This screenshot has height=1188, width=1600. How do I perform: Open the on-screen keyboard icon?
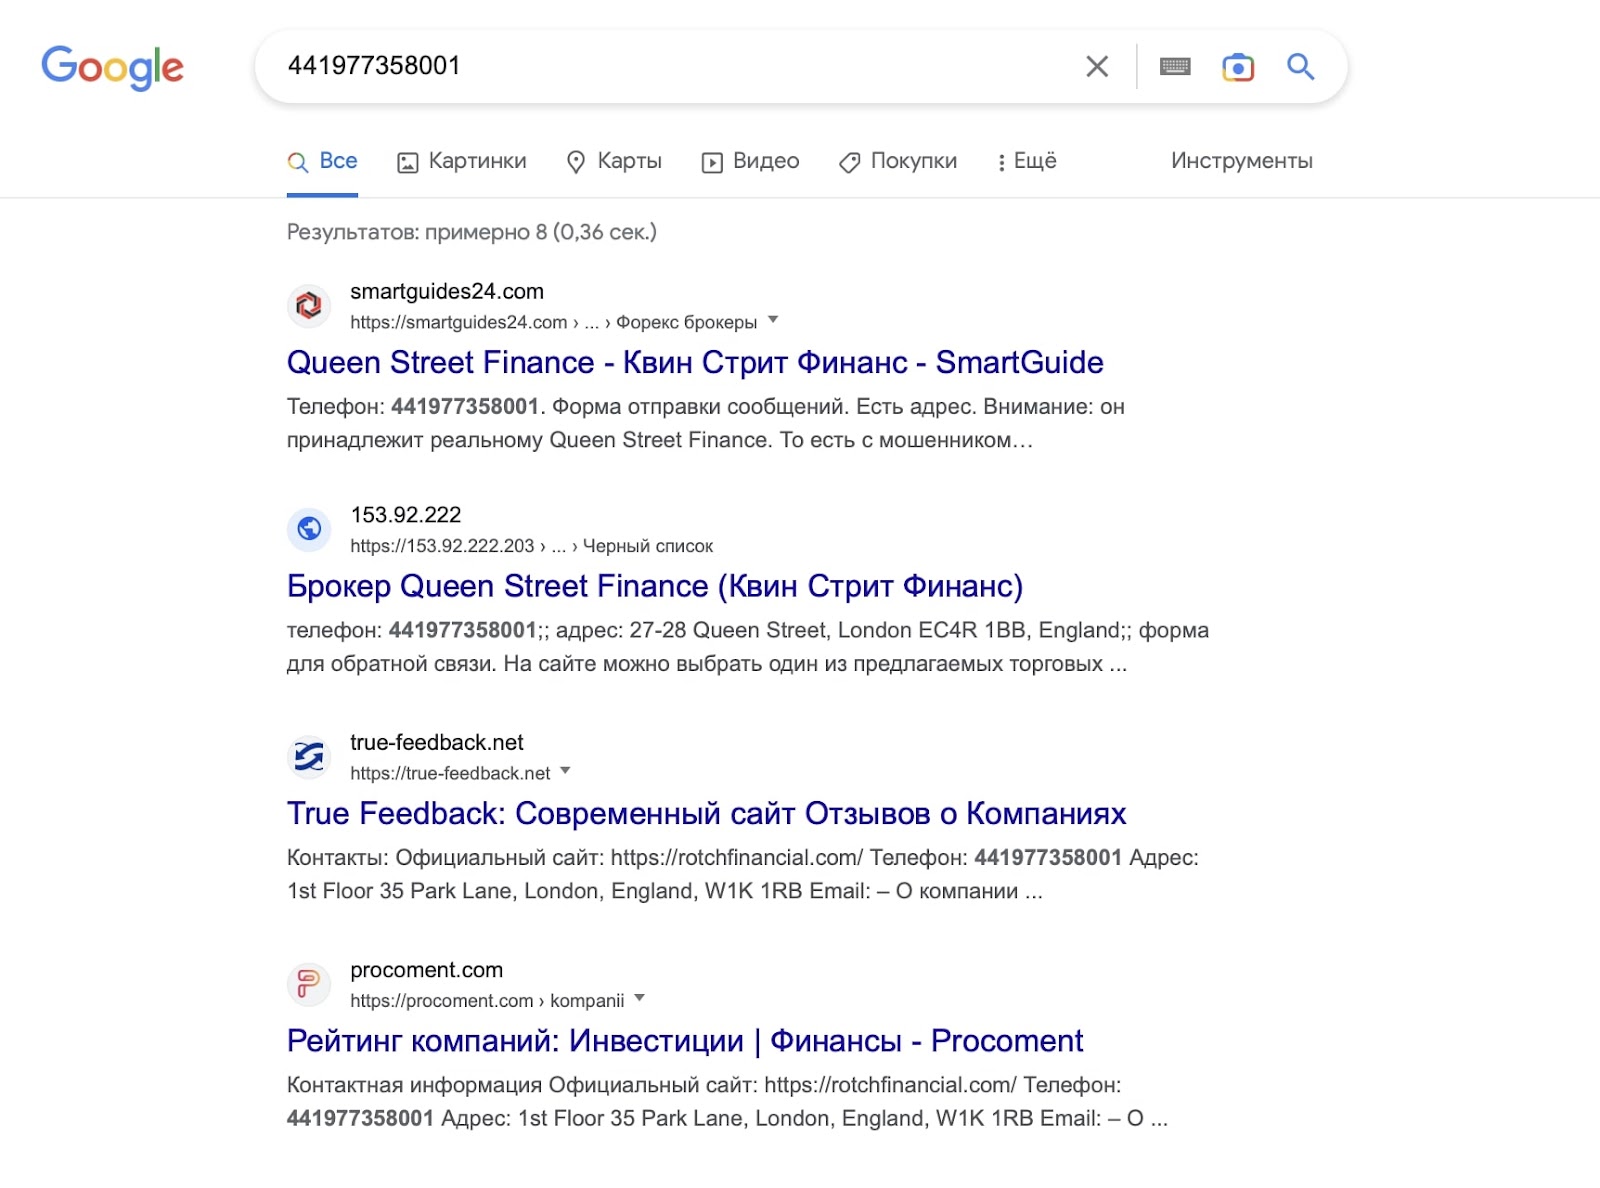point(1175,66)
